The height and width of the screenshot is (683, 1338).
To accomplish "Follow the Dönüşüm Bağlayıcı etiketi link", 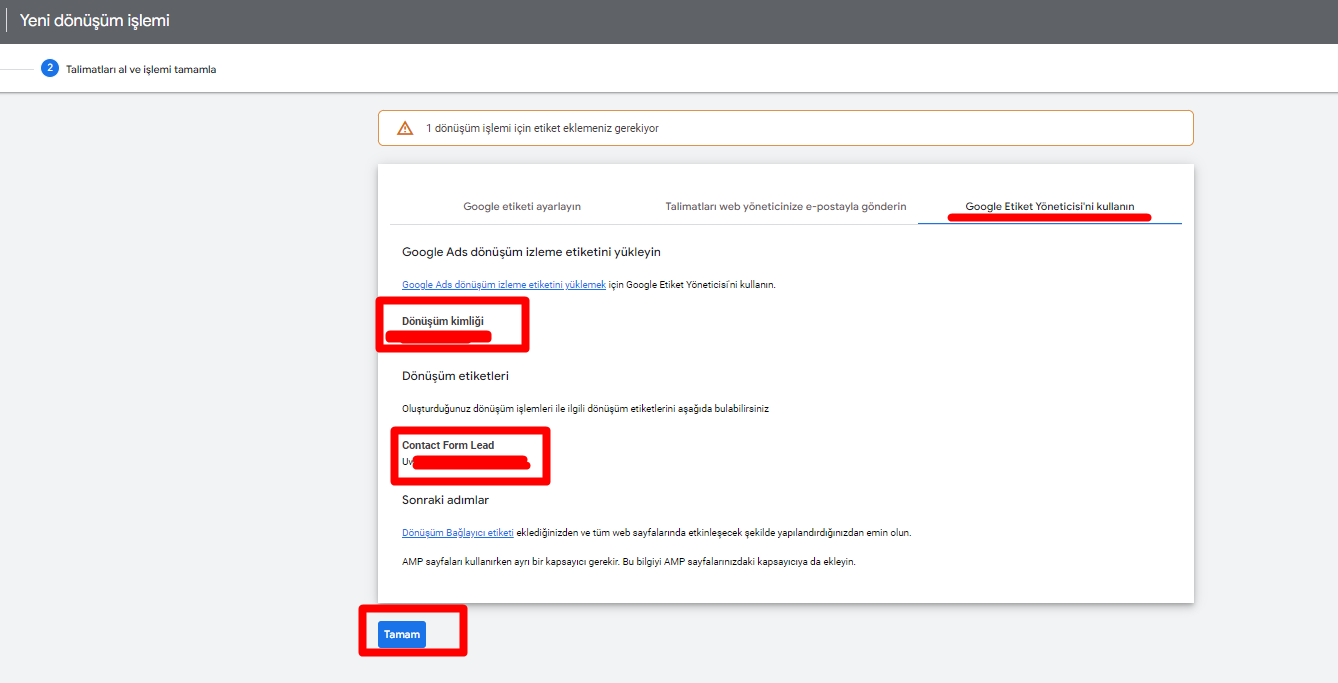I will pyautogui.click(x=457, y=532).
